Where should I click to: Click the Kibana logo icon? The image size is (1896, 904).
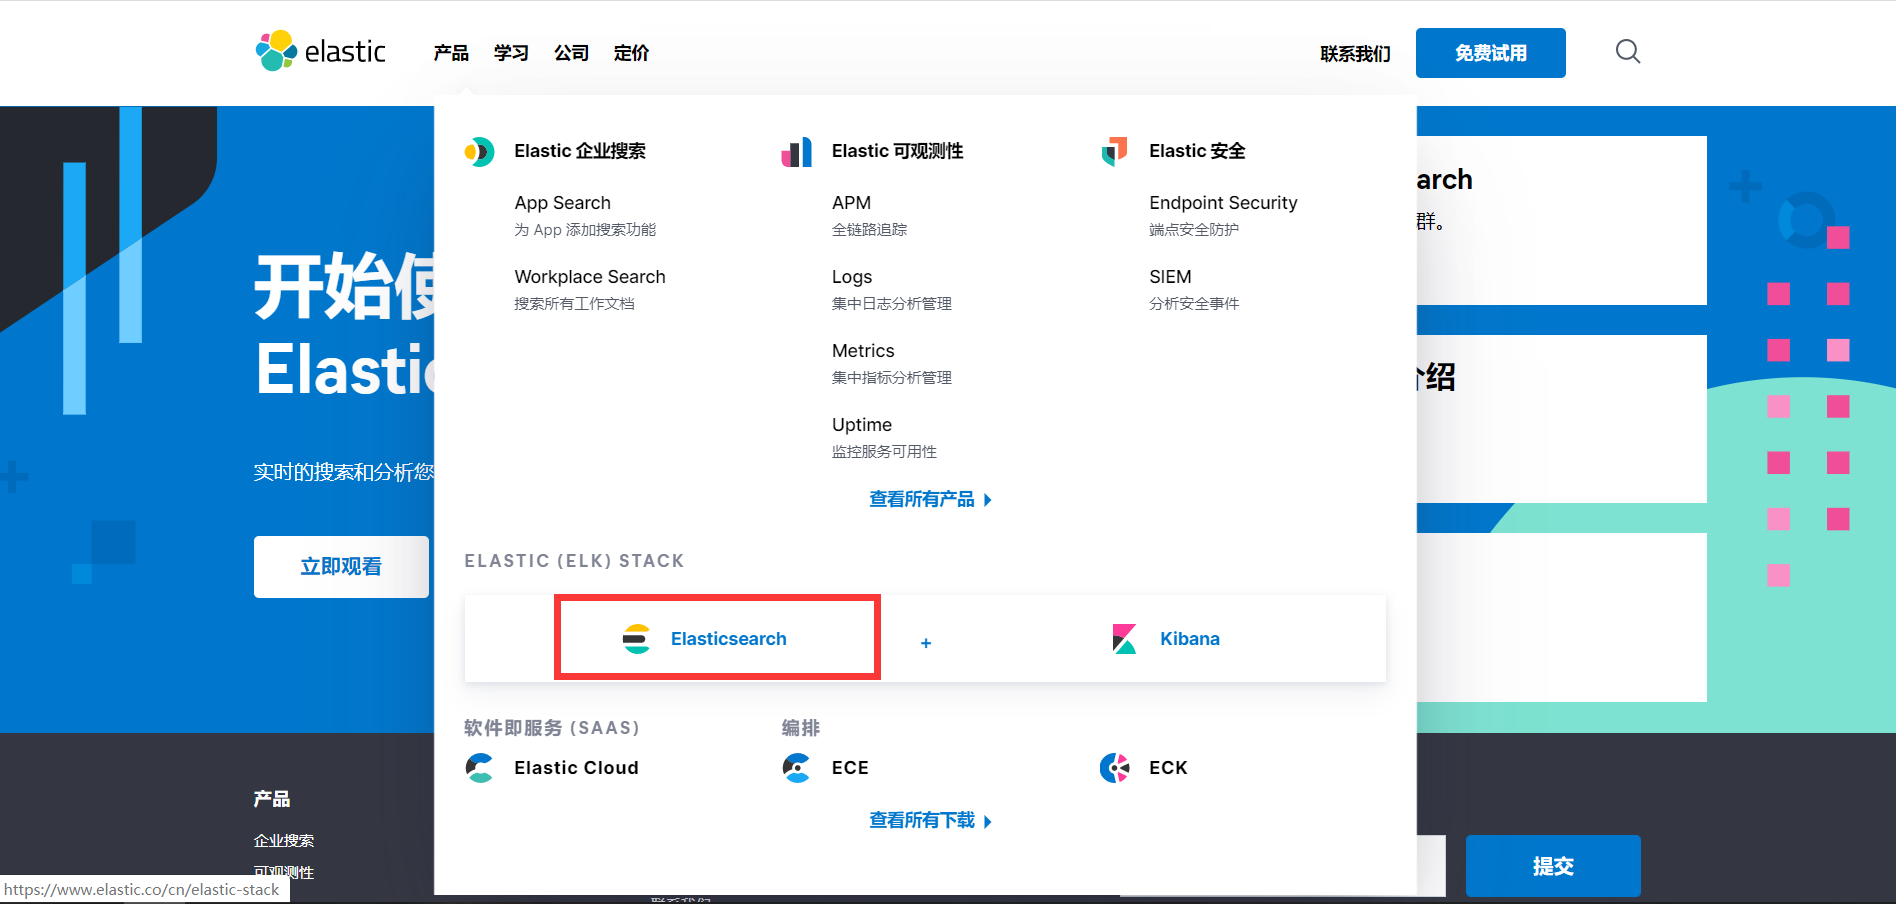[x=1125, y=639]
